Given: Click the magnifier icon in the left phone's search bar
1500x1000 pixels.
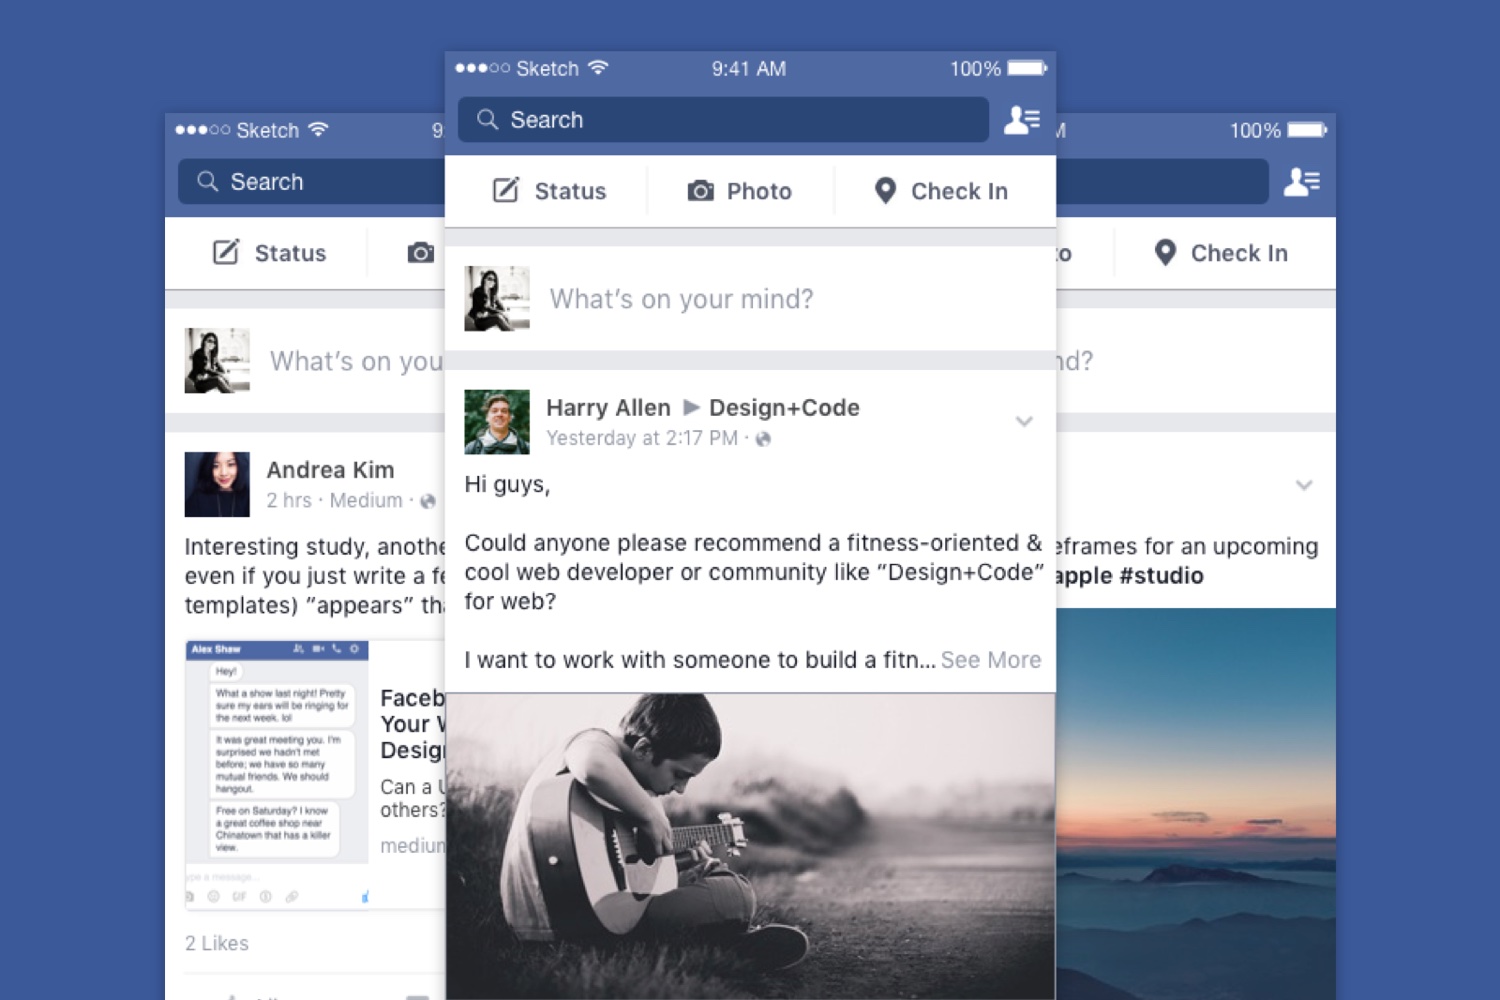Looking at the screenshot, I should (207, 181).
